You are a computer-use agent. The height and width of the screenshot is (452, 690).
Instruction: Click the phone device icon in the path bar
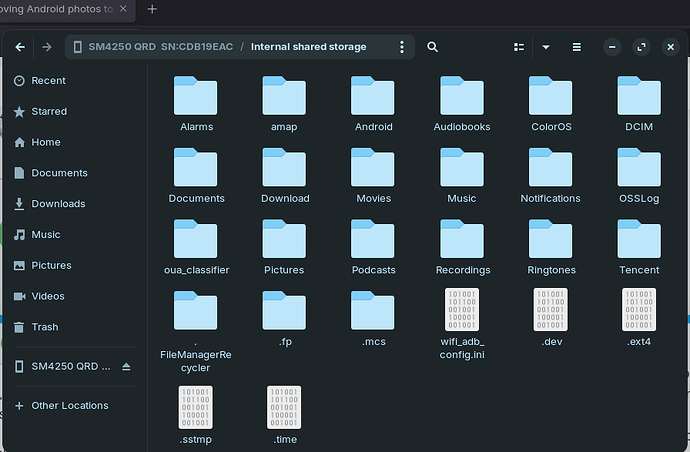(77, 47)
